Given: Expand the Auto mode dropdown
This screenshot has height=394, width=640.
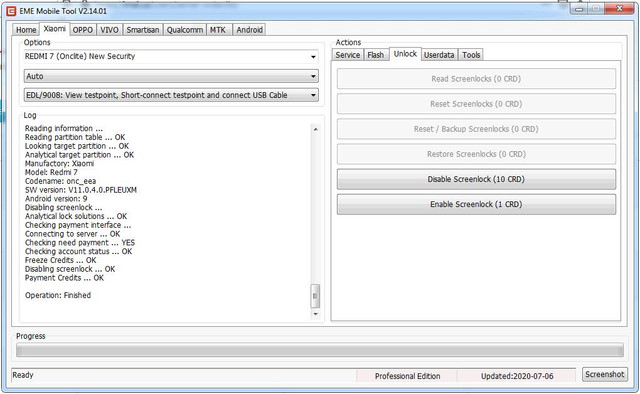Looking at the screenshot, I should (x=171, y=76).
